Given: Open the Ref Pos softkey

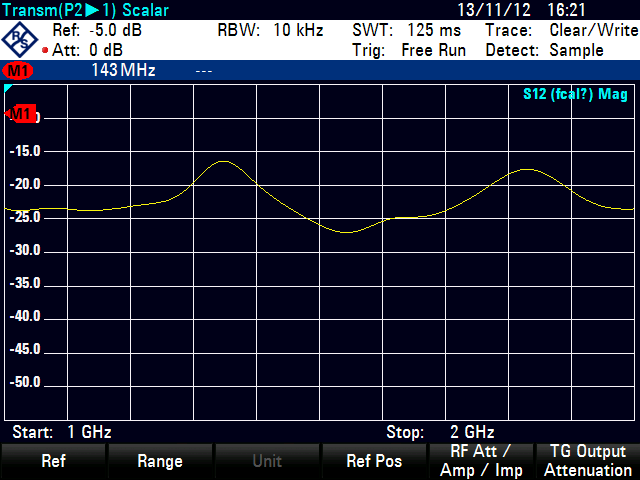Looking at the screenshot, I should tap(373, 461).
